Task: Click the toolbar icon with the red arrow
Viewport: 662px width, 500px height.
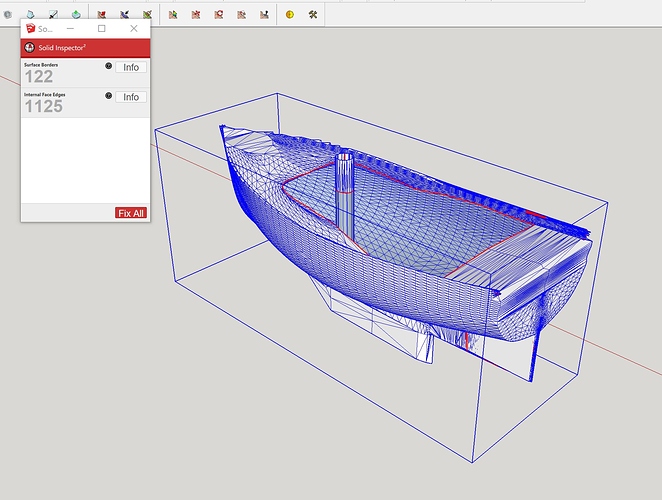Action: [x=101, y=15]
